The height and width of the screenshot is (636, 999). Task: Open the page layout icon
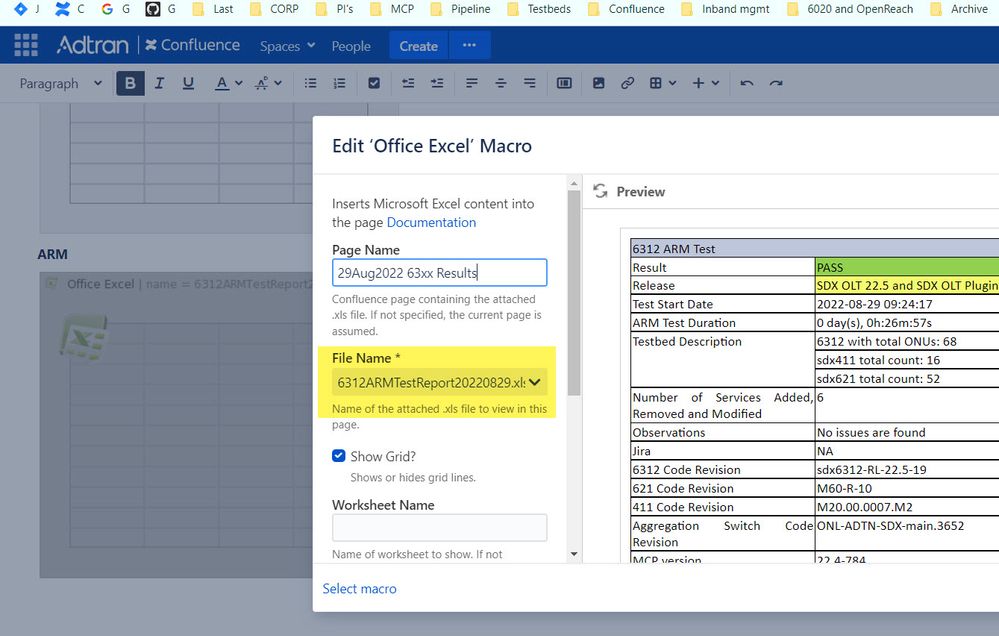[564, 83]
